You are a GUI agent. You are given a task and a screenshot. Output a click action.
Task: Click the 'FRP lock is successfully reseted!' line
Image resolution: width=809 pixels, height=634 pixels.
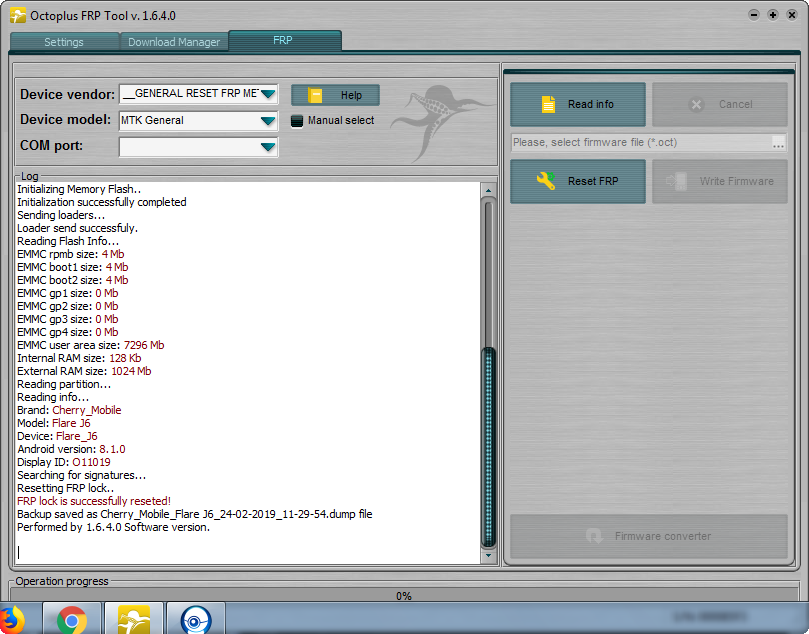[x=94, y=501]
